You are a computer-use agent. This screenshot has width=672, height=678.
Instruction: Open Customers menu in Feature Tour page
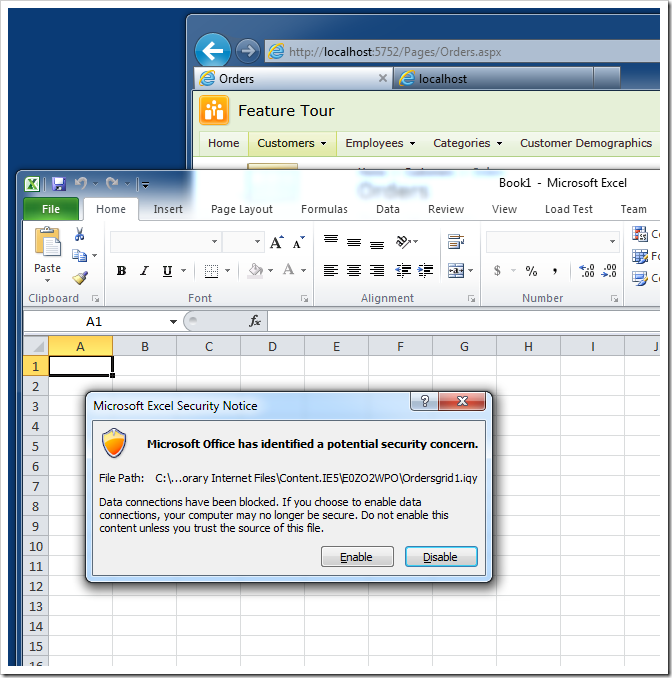292,143
